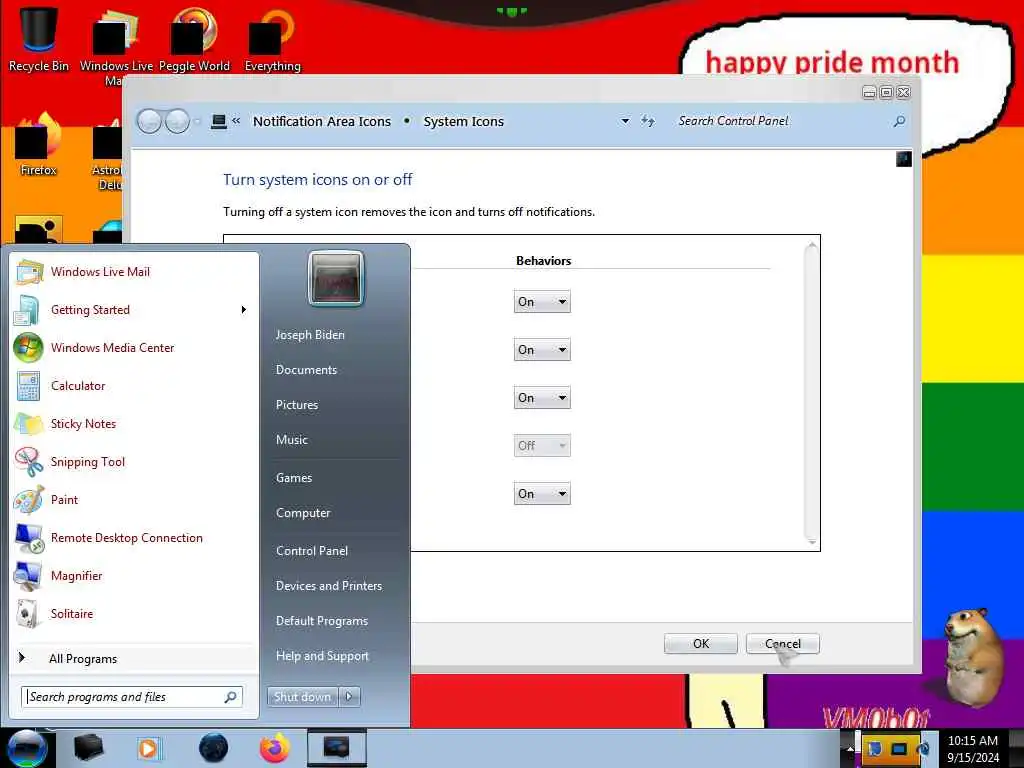Click the refresh arrows beside address bar
1024x768 pixels.
coord(647,121)
